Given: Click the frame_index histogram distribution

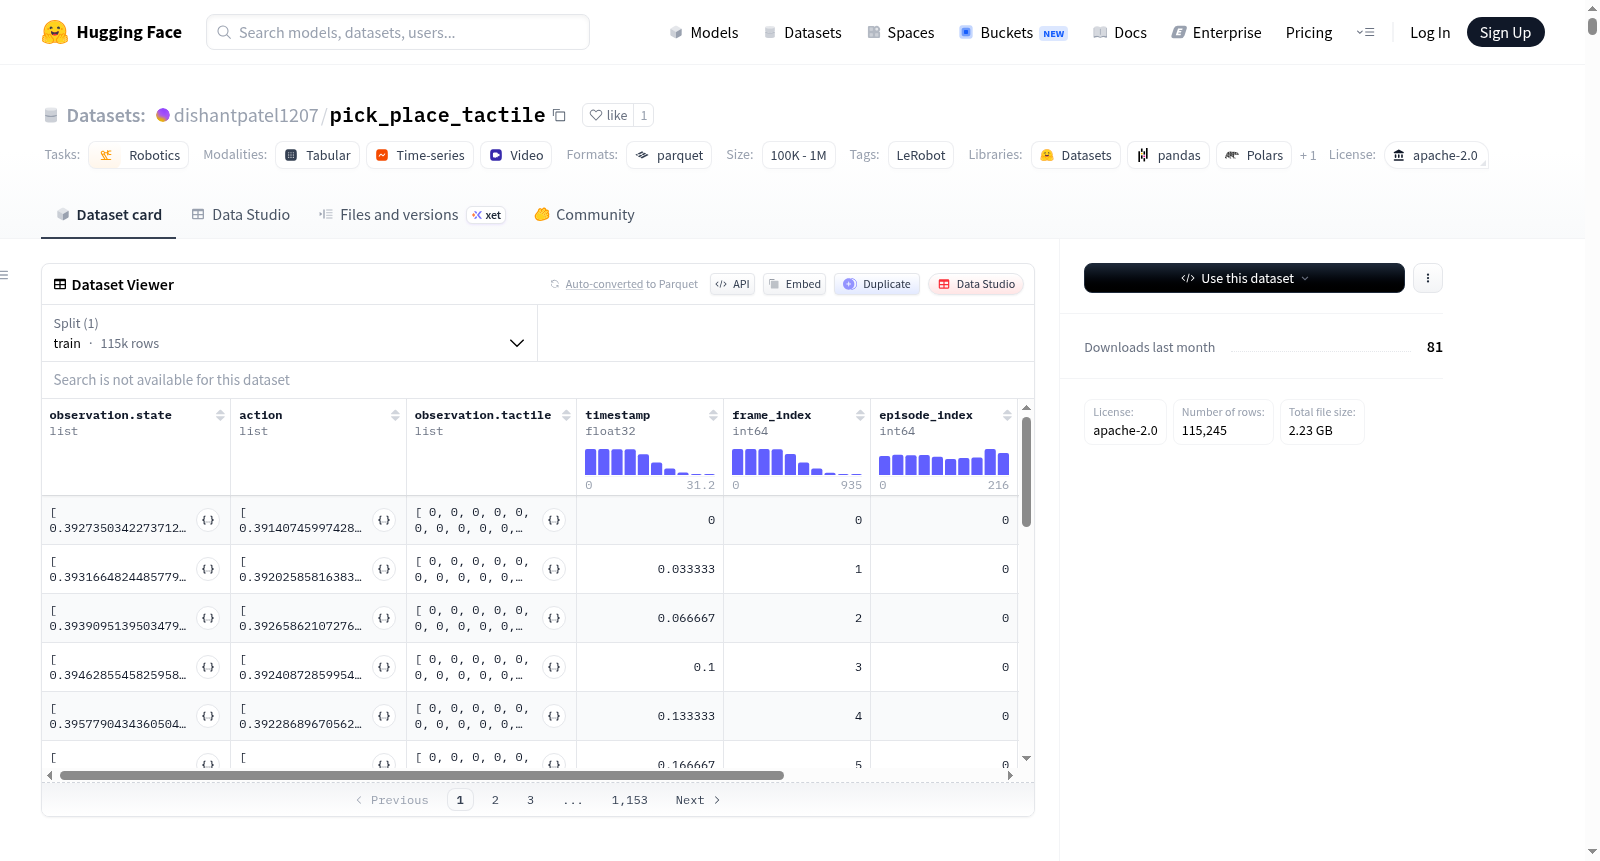Looking at the screenshot, I should coord(797,461).
